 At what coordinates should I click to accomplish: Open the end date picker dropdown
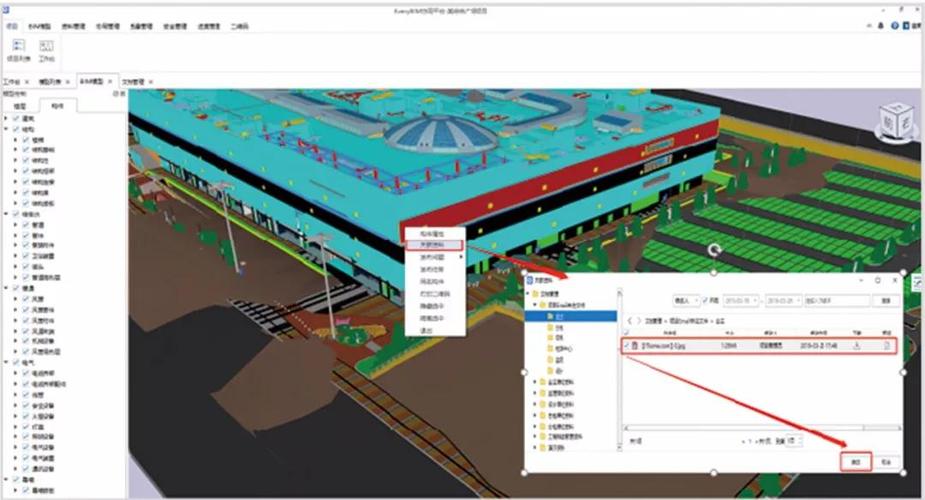click(798, 301)
